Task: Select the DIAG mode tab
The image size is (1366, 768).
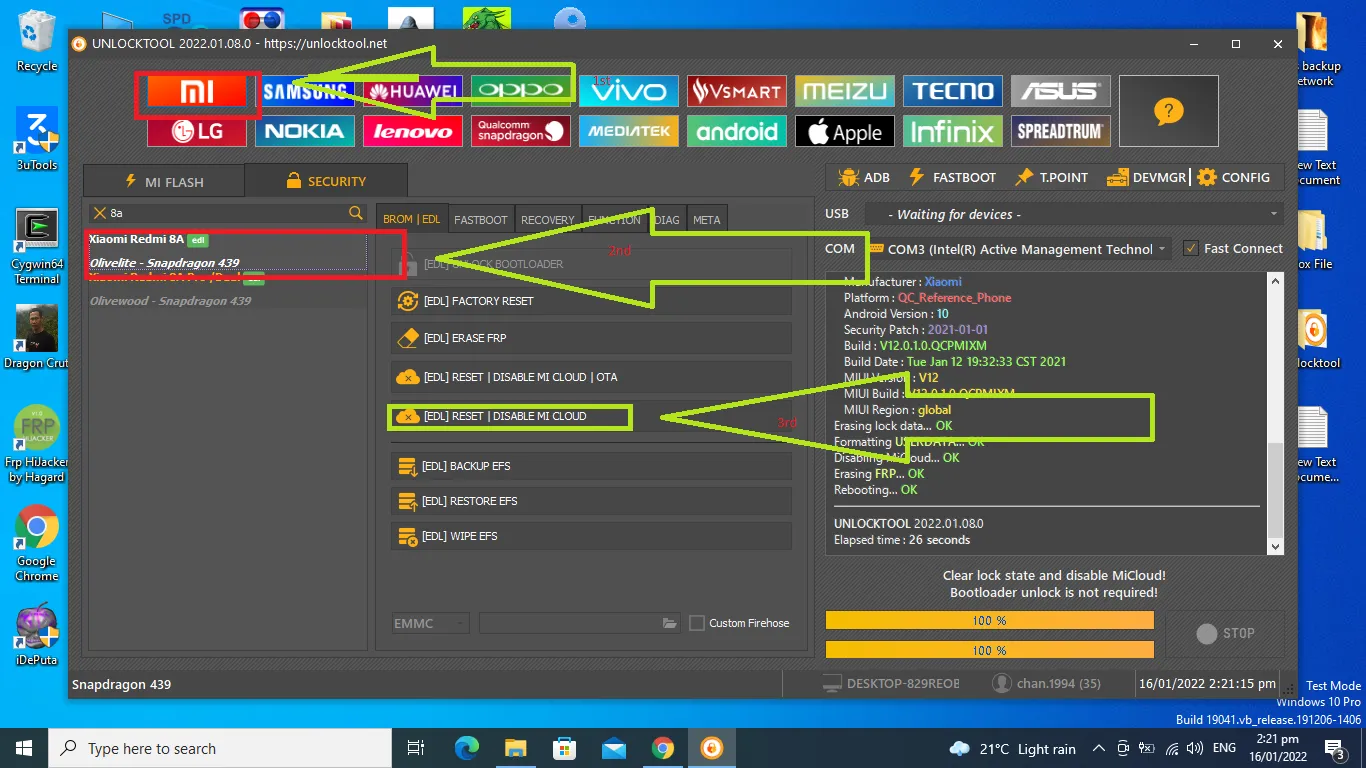Action: (667, 219)
